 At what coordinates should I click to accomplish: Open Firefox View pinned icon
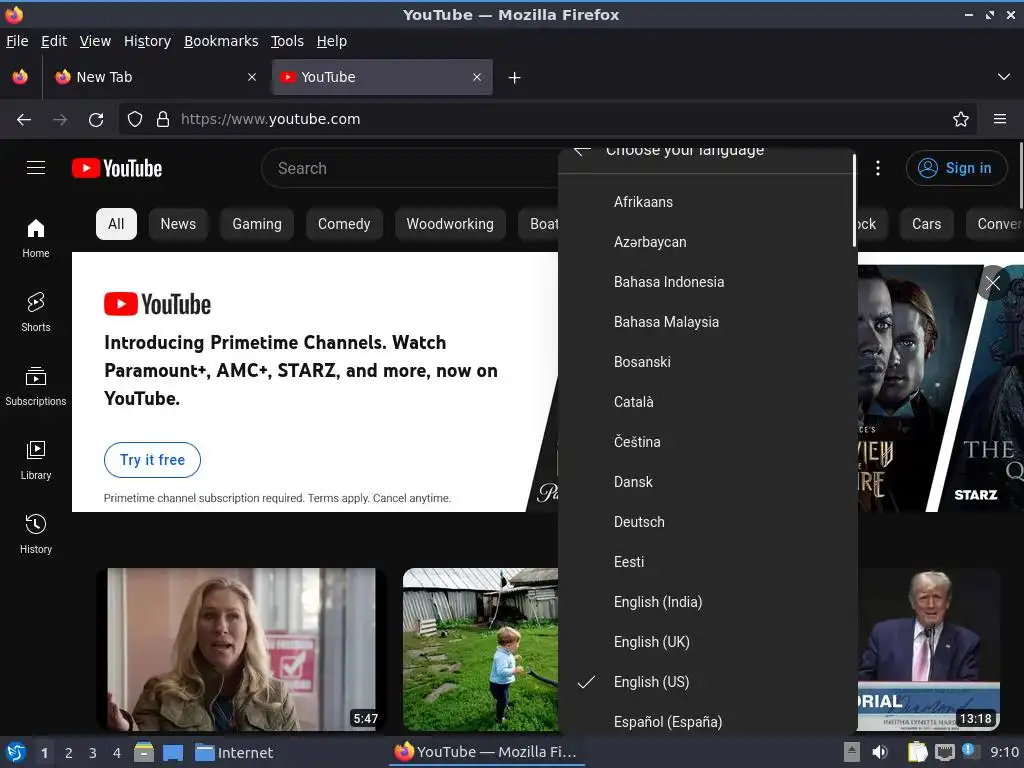(x=20, y=77)
